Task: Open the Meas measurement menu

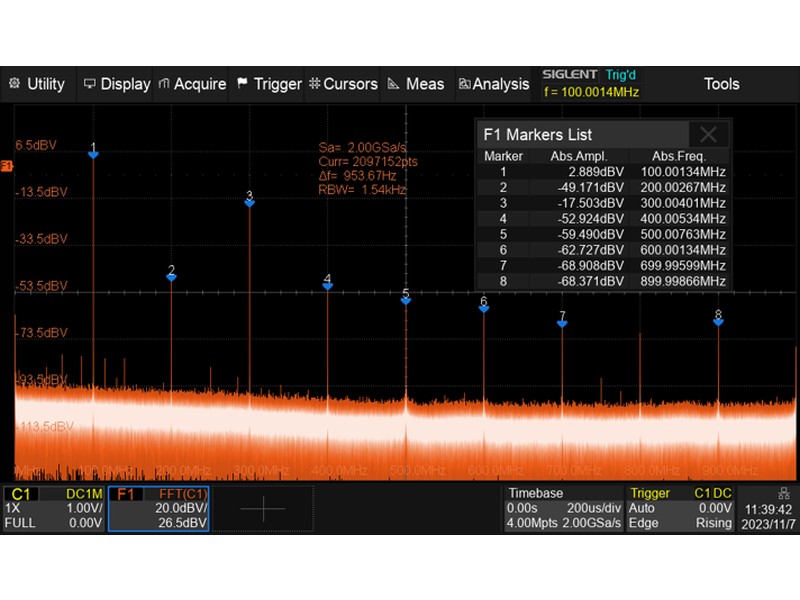Action: 416,84
